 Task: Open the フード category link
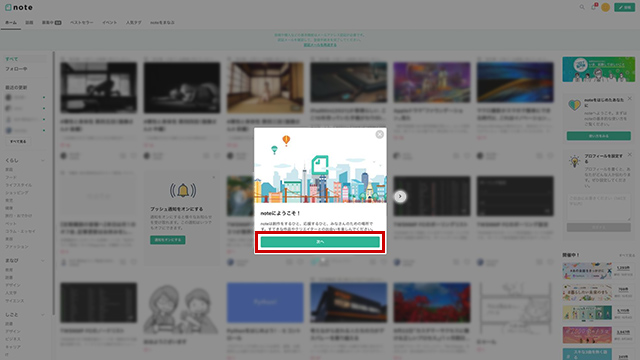11,177
